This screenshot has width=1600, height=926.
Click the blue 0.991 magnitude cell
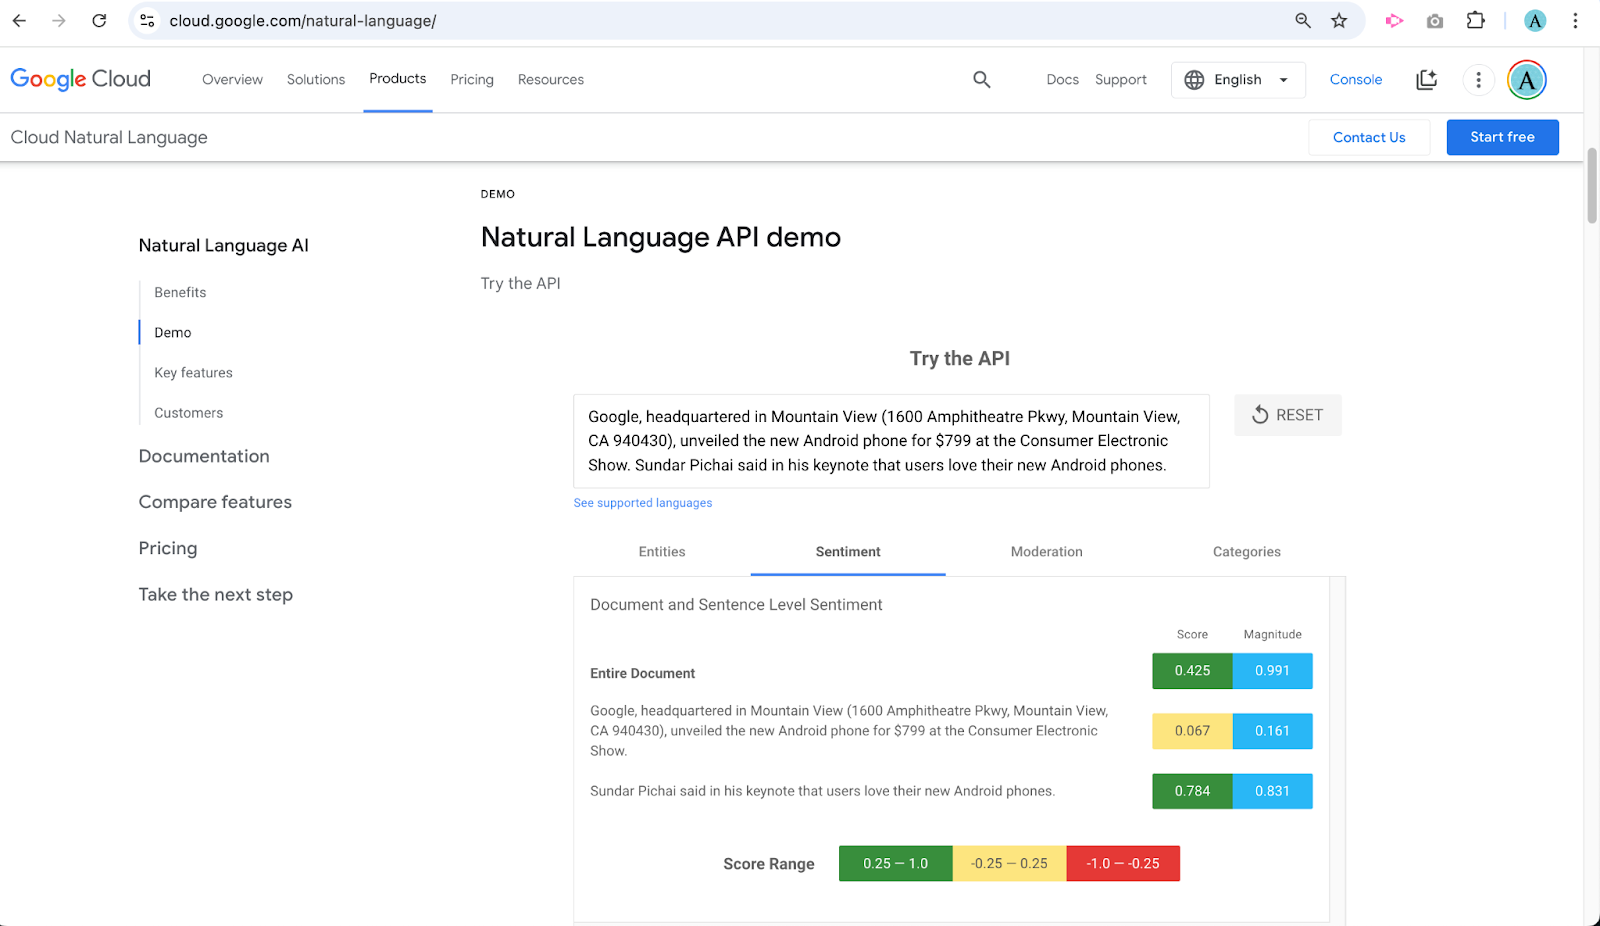click(1272, 671)
